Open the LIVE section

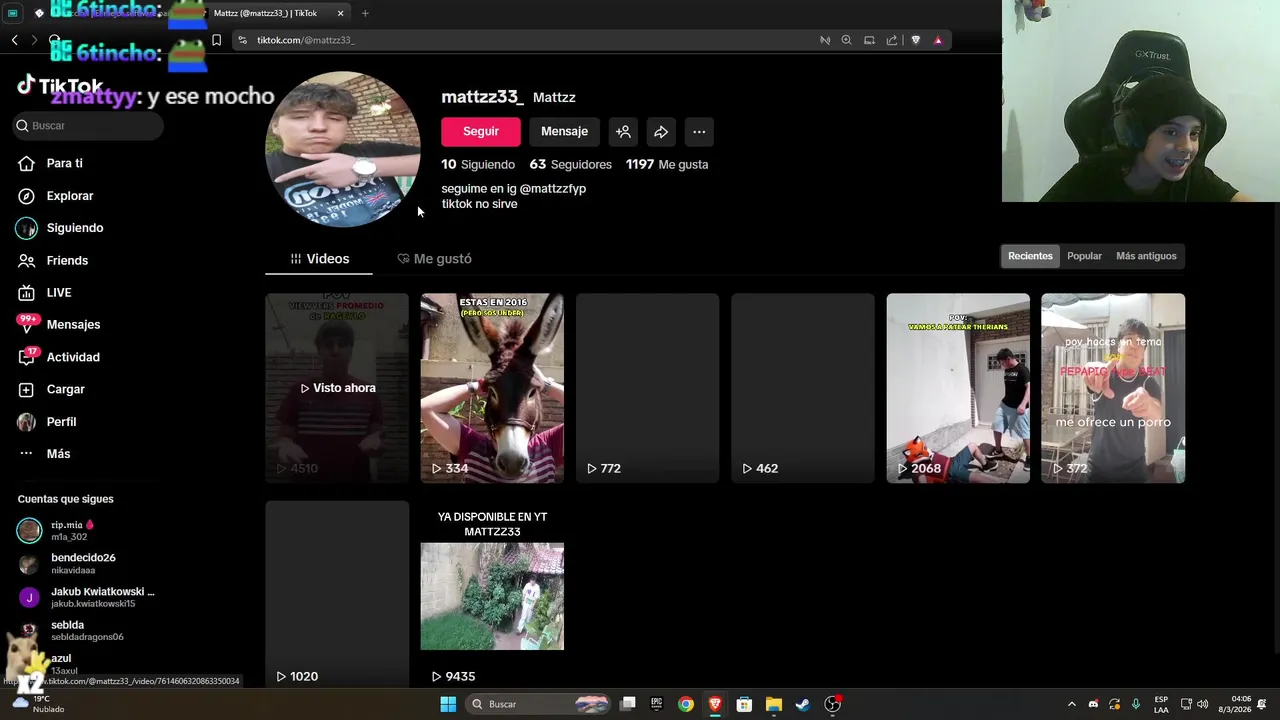(58, 292)
